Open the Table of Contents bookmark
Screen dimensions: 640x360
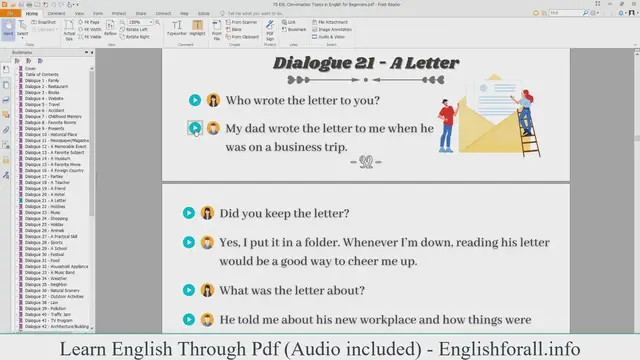tap(42, 74)
